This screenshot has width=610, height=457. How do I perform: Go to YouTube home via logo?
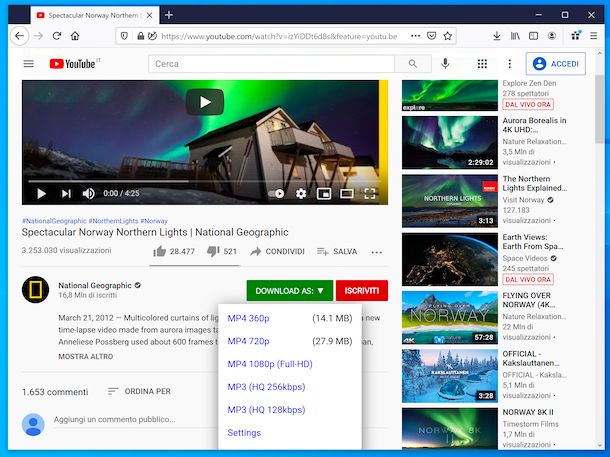[x=75, y=64]
